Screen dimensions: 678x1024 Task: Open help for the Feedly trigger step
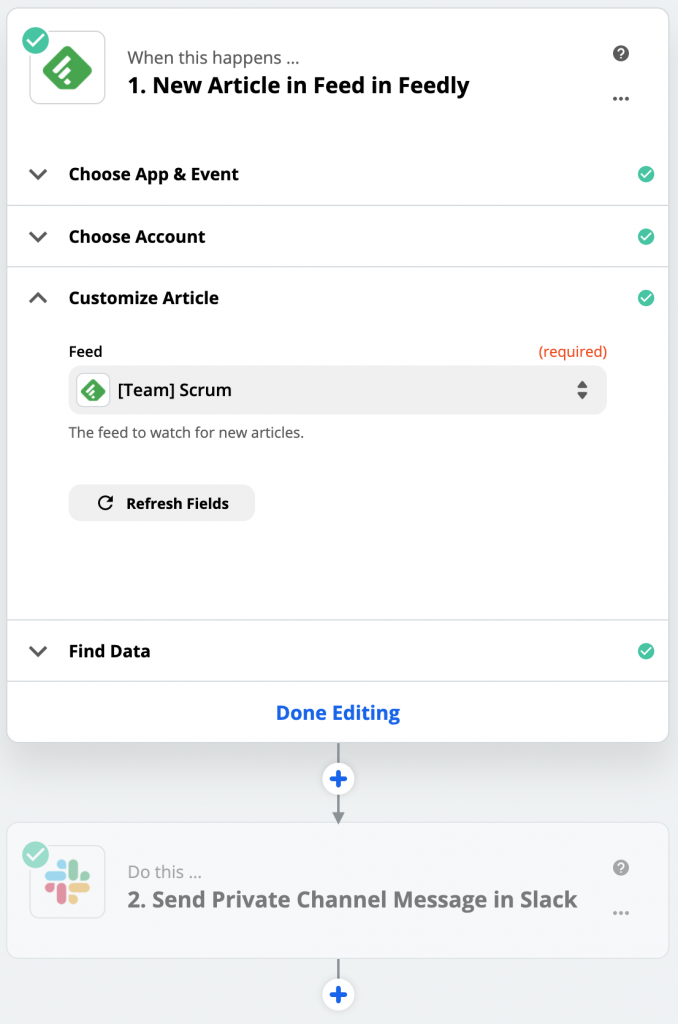point(621,54)
